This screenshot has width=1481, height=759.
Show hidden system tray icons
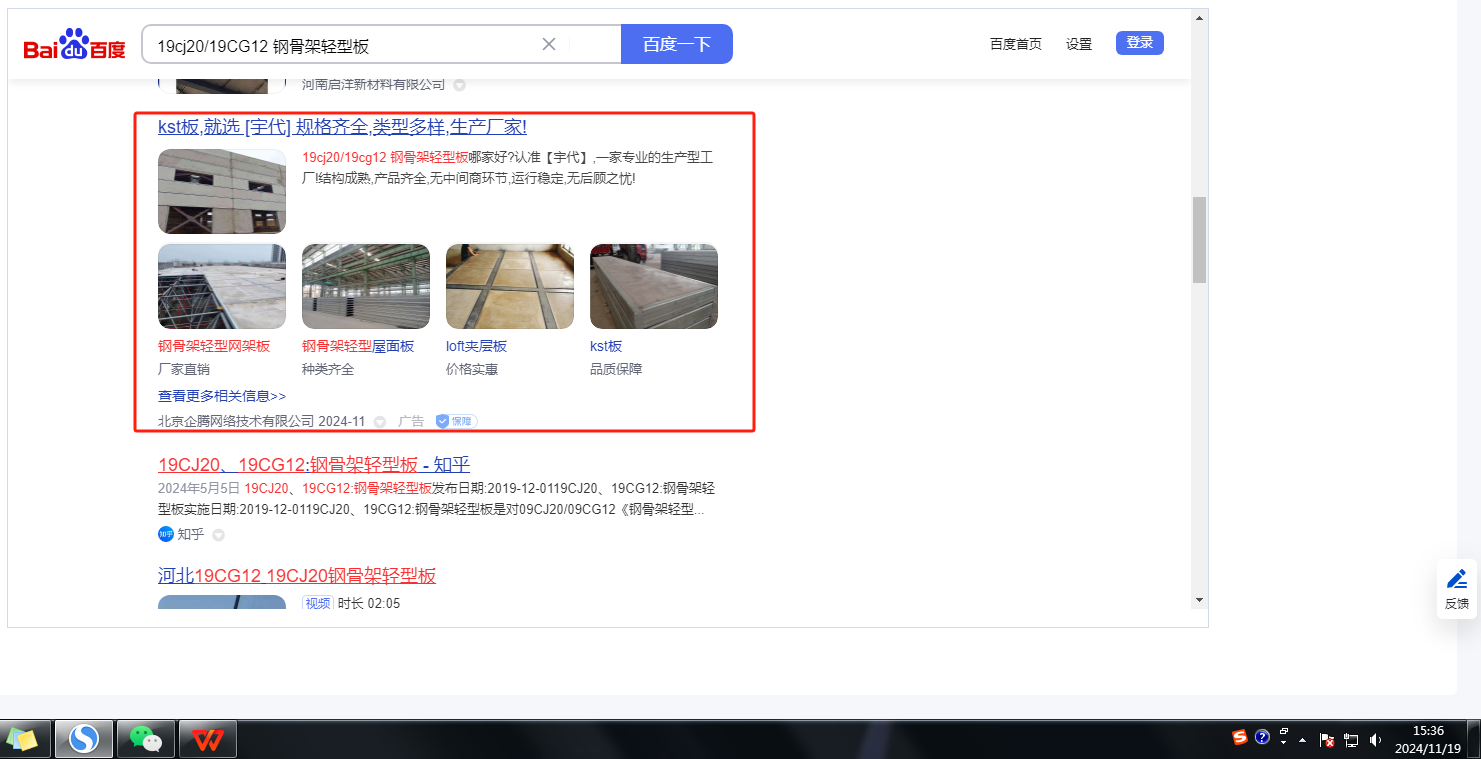point(1303,740)
